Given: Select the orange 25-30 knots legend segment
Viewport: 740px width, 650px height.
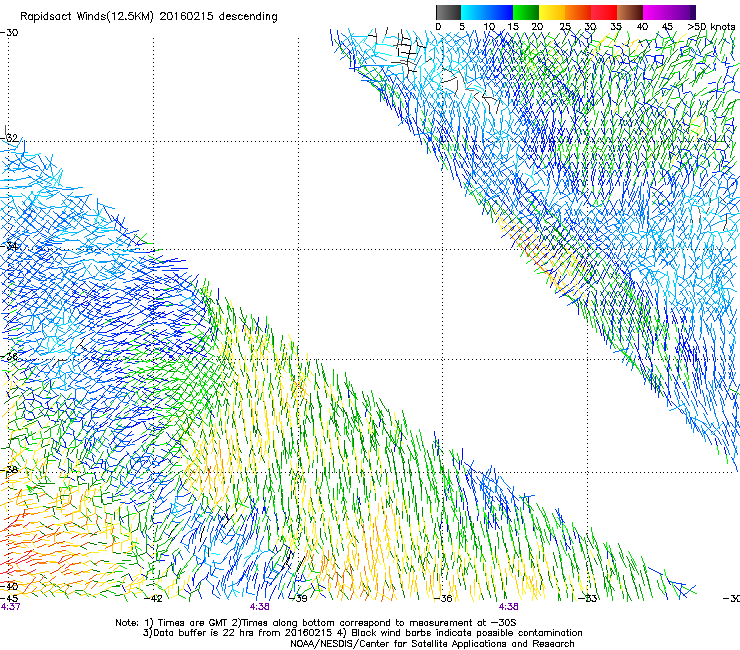Looking at the screenshot, I should 578,12.
